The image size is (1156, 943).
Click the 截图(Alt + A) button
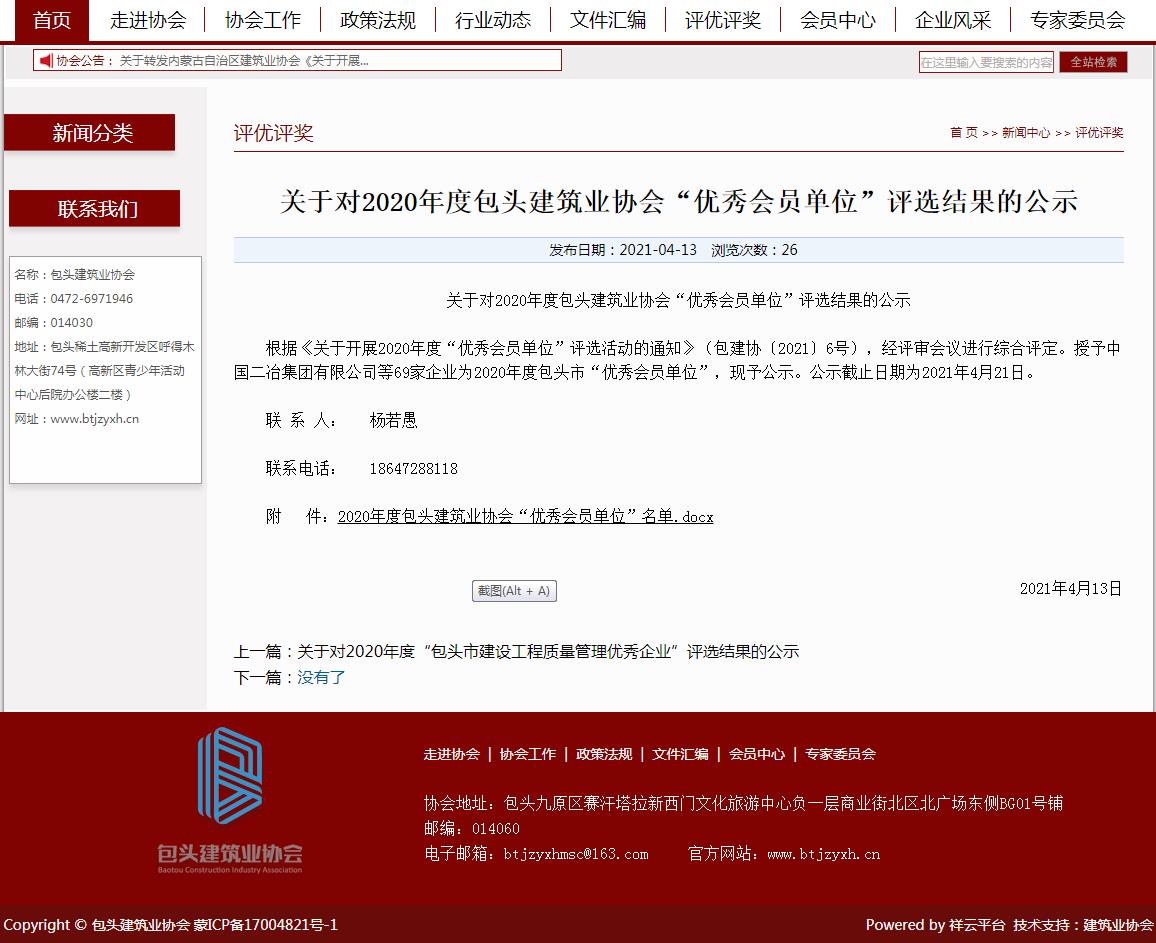(514, 591)
